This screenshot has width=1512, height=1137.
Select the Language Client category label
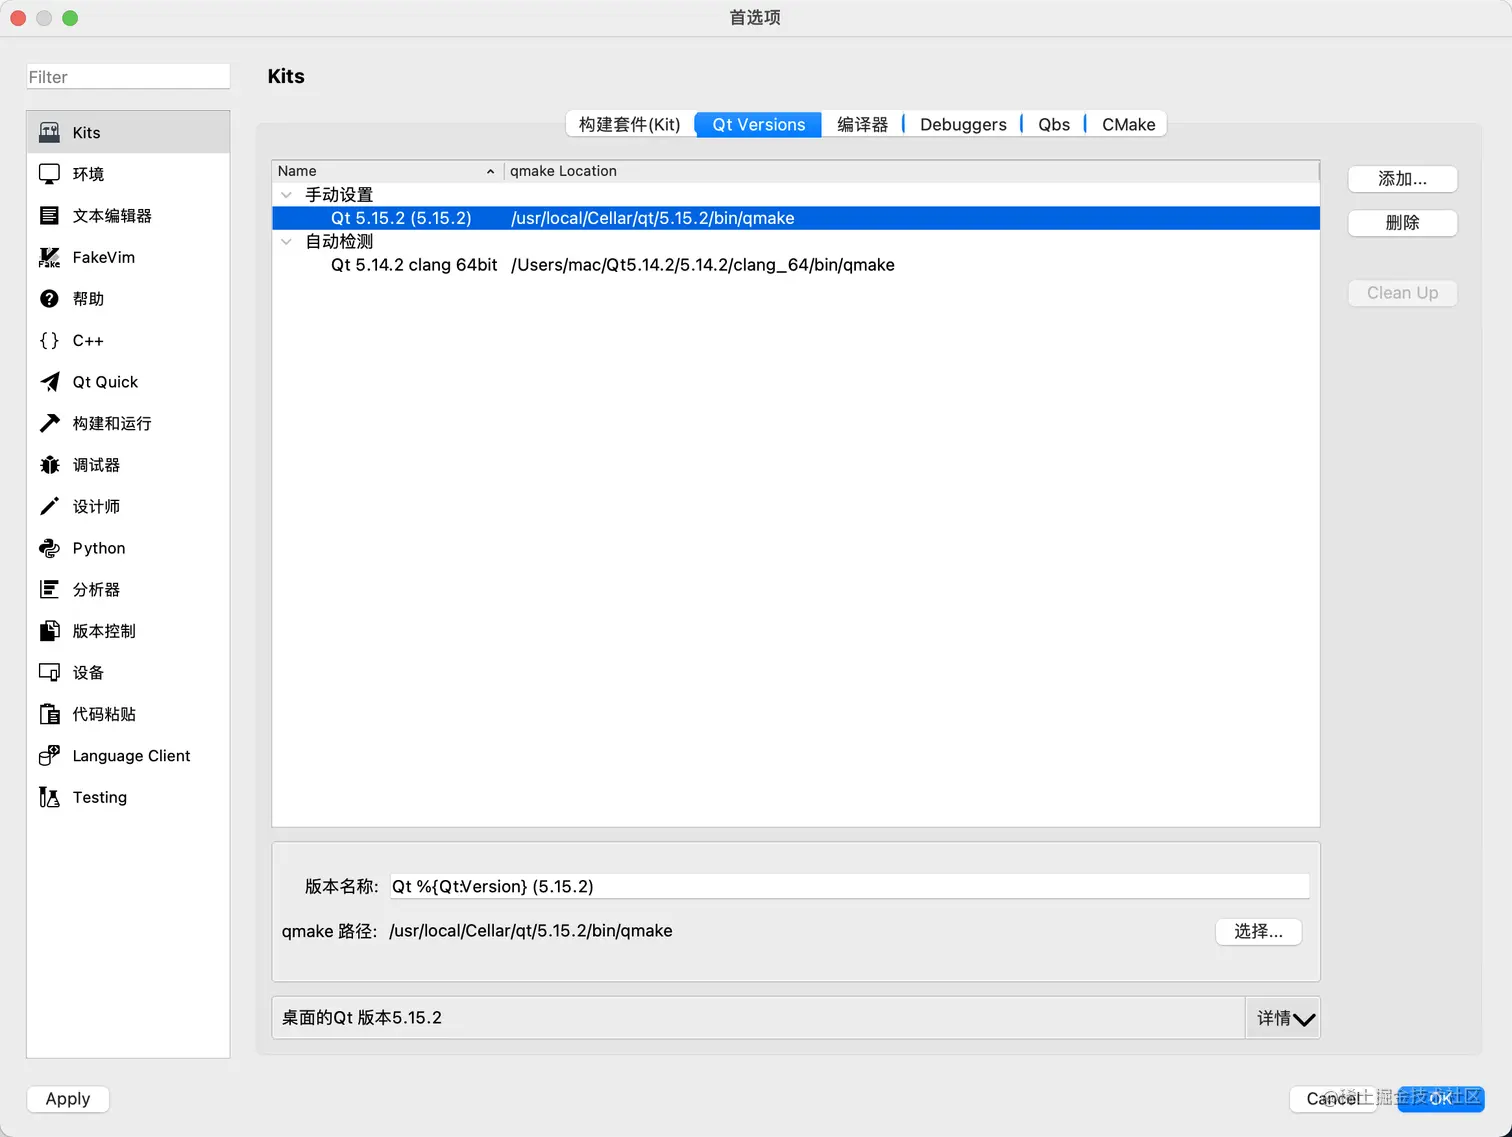131,756
